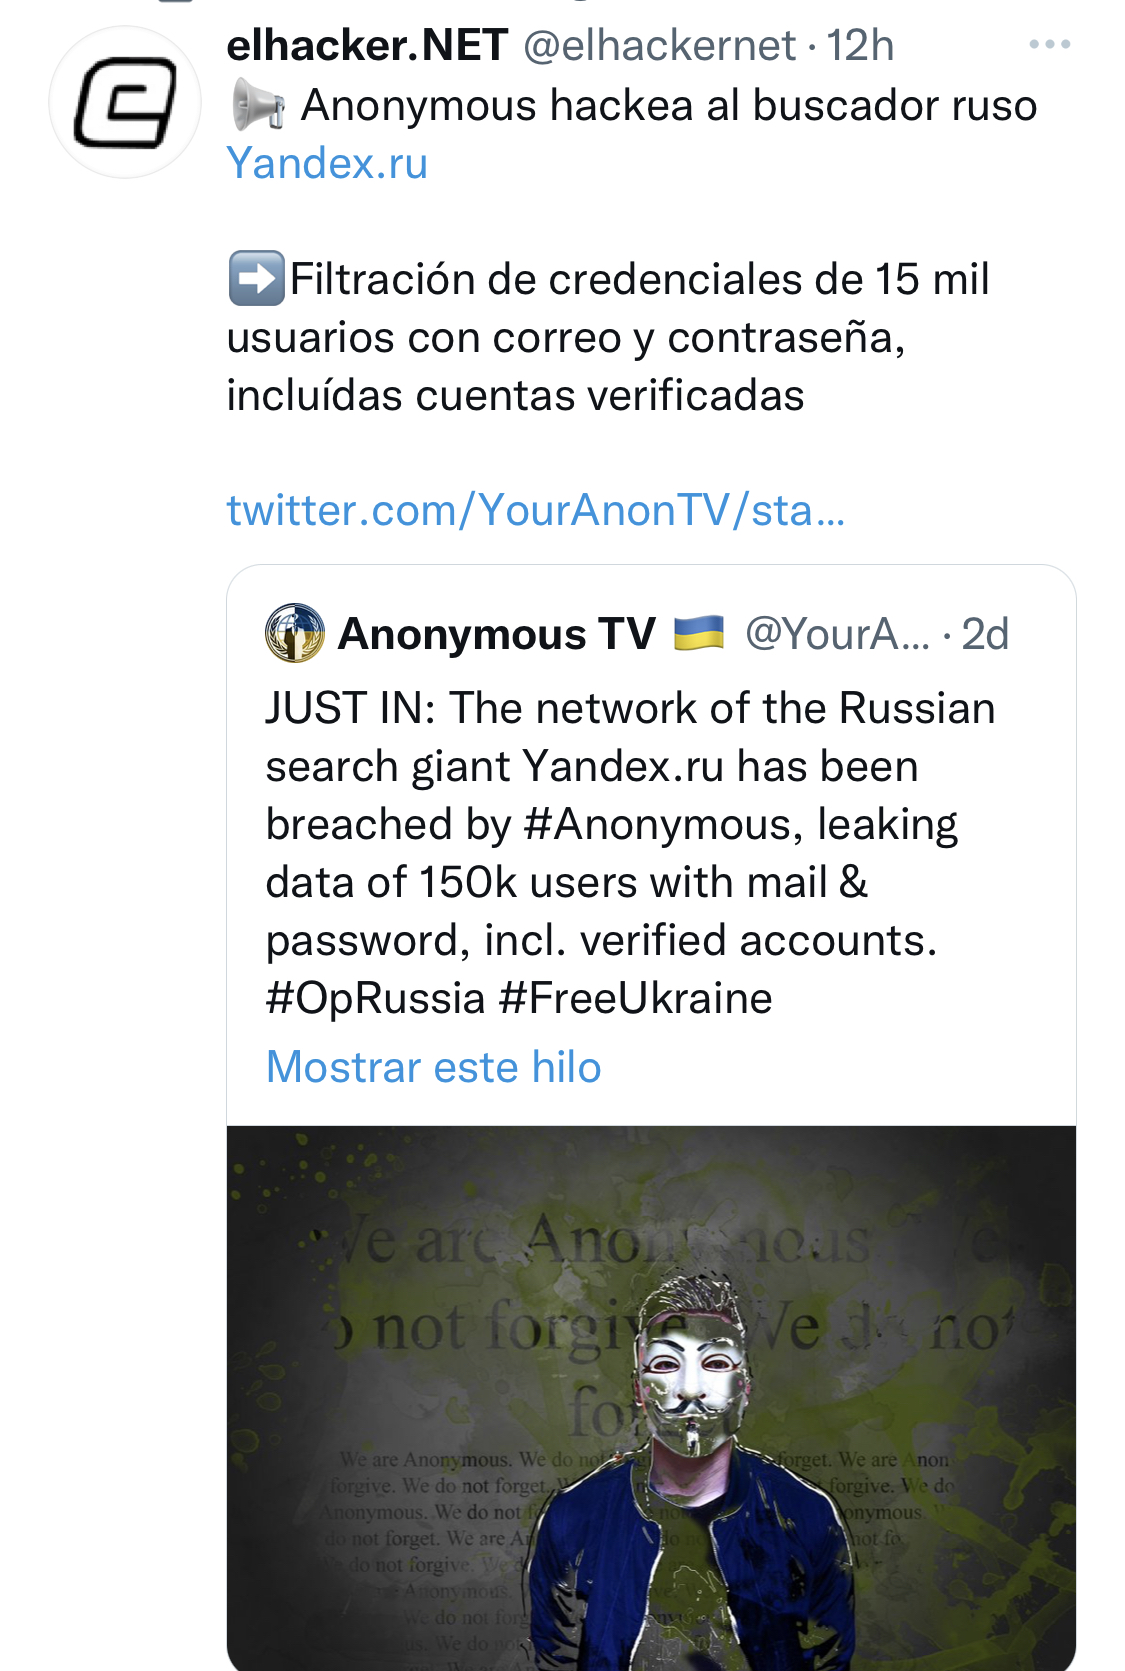Click the Ukrainian flag emoji
The height and width of the screenshot is (1671, 1125).
coord(699,633)
